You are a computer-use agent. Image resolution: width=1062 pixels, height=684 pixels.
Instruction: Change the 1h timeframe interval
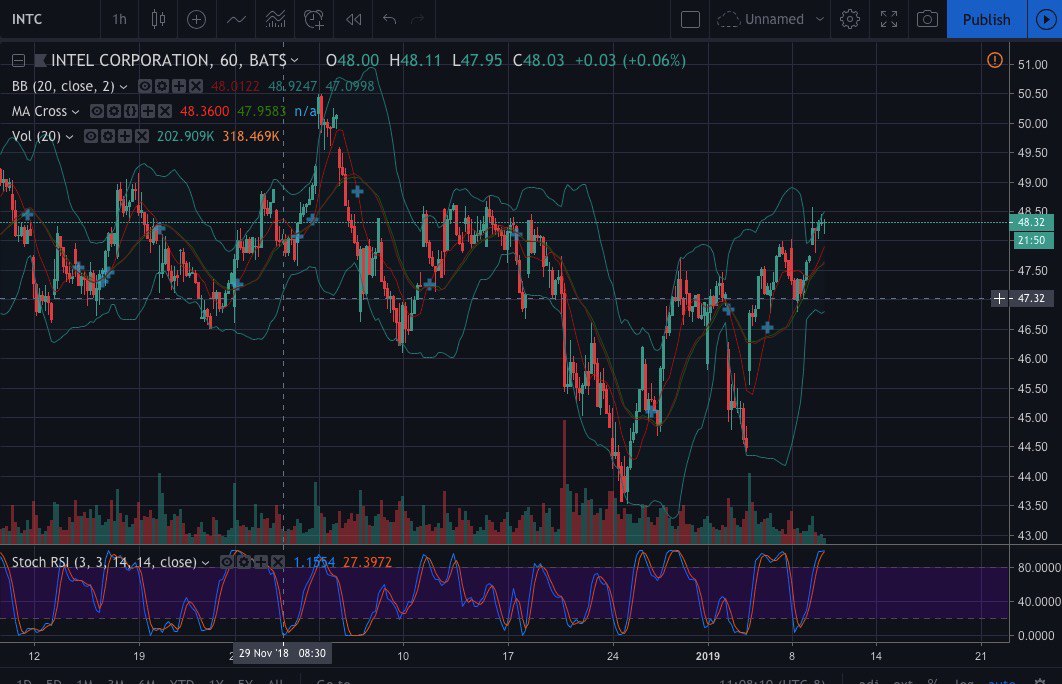(119, 19)
